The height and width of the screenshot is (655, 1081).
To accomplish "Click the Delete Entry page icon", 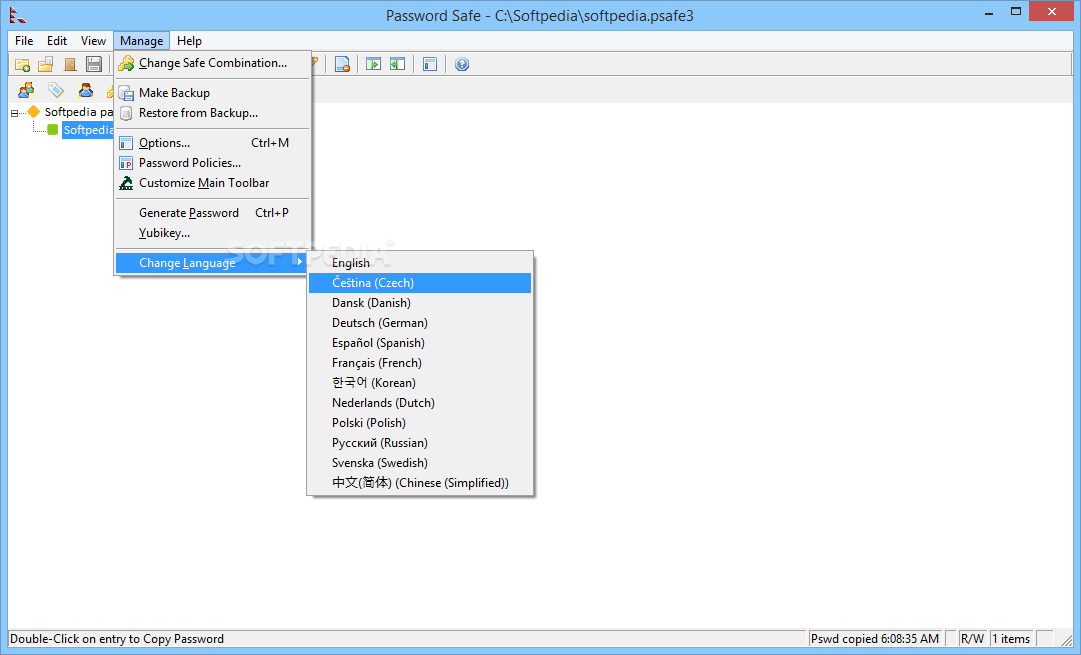I will pos(342,64).
